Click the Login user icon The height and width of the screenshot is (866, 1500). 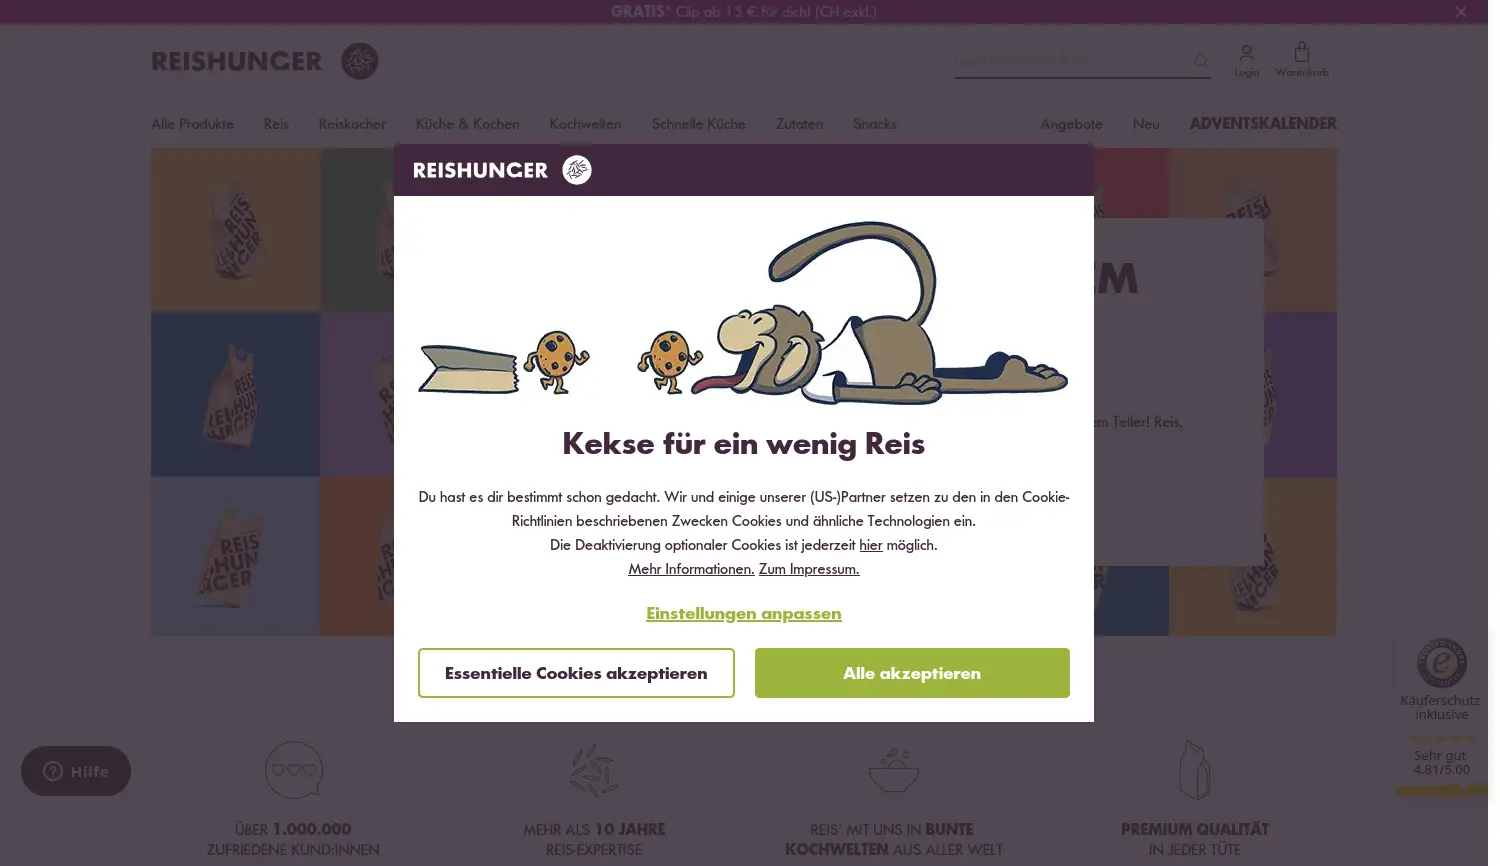[x=1246, y=53]
